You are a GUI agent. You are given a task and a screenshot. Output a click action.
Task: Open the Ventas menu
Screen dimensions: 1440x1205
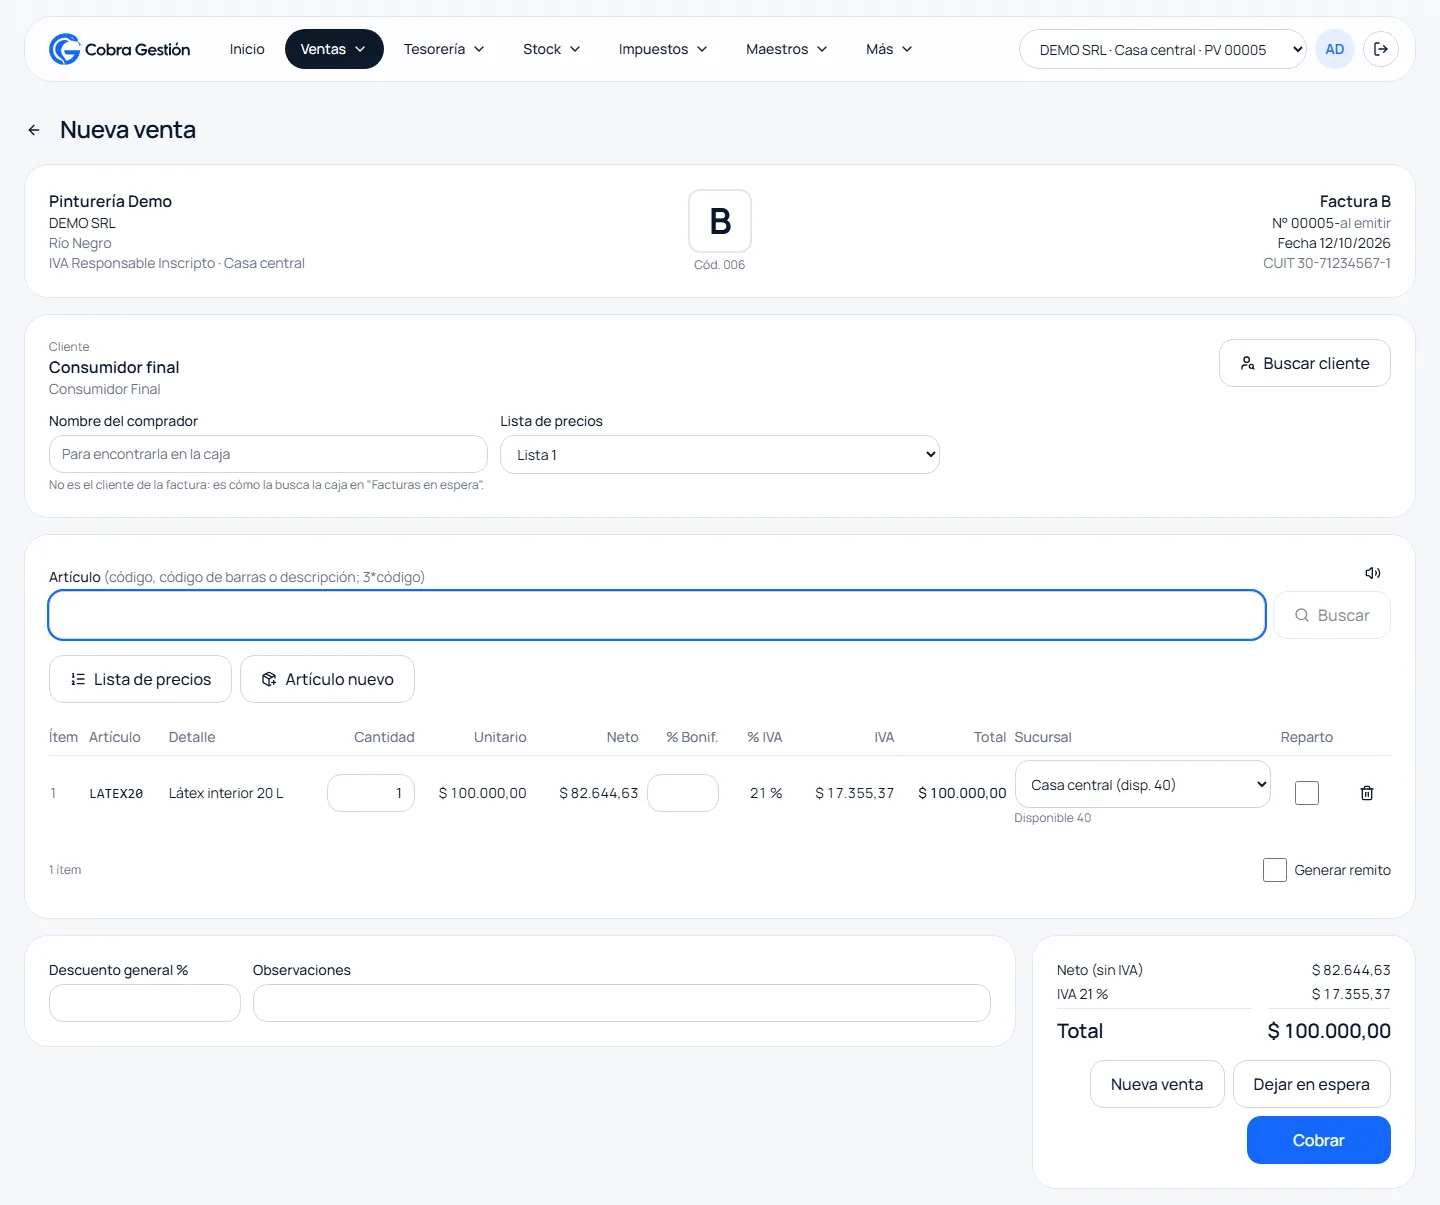click(x=334, y=49)
